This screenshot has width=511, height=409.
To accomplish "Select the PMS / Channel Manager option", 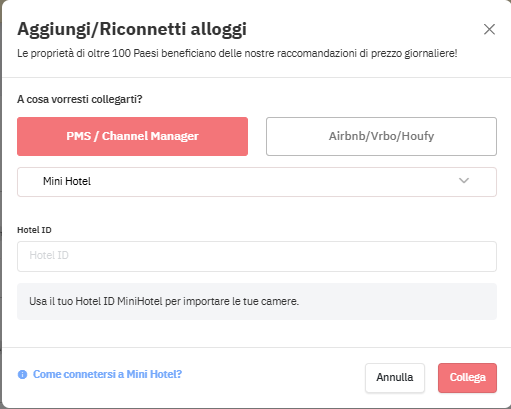I will pyautogui.click(x=132, y=136).
